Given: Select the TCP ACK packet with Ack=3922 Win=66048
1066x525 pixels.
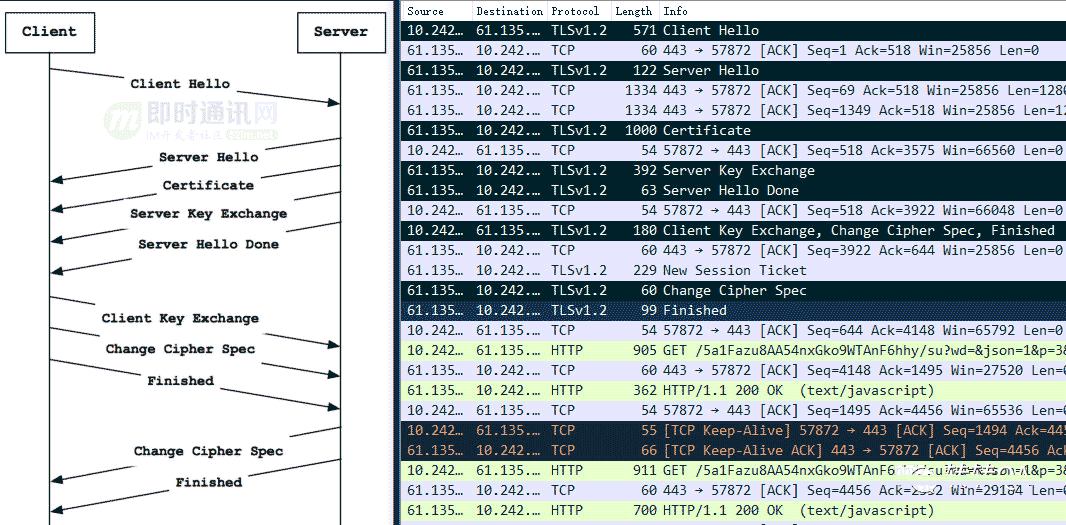Looking at the screenshot, I should tap(734, 210).
